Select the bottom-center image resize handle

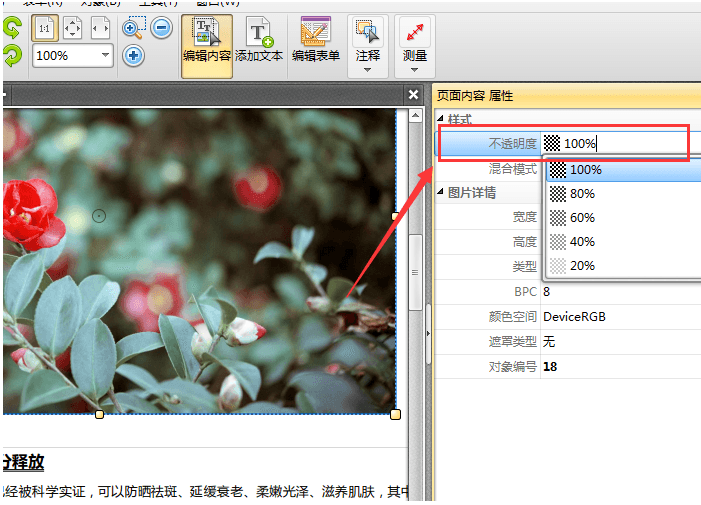tap(99, 415)
